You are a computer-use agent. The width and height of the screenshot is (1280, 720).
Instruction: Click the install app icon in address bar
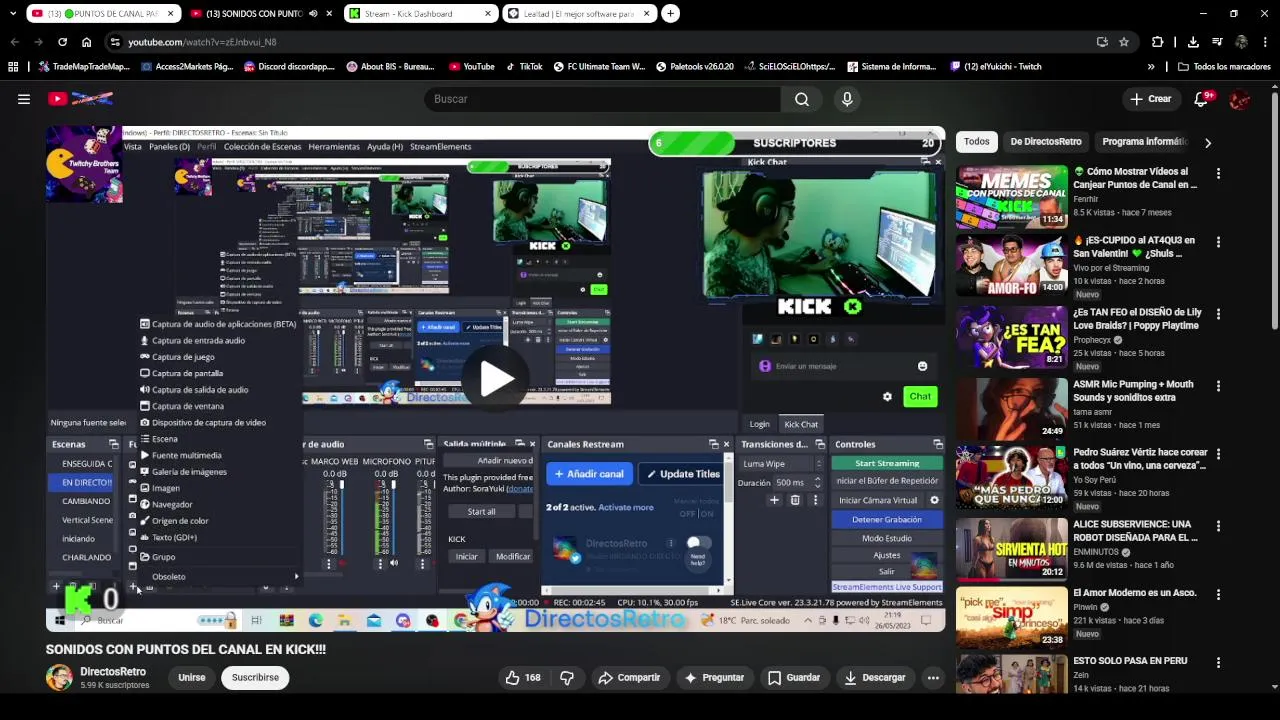click(1102, 42)
